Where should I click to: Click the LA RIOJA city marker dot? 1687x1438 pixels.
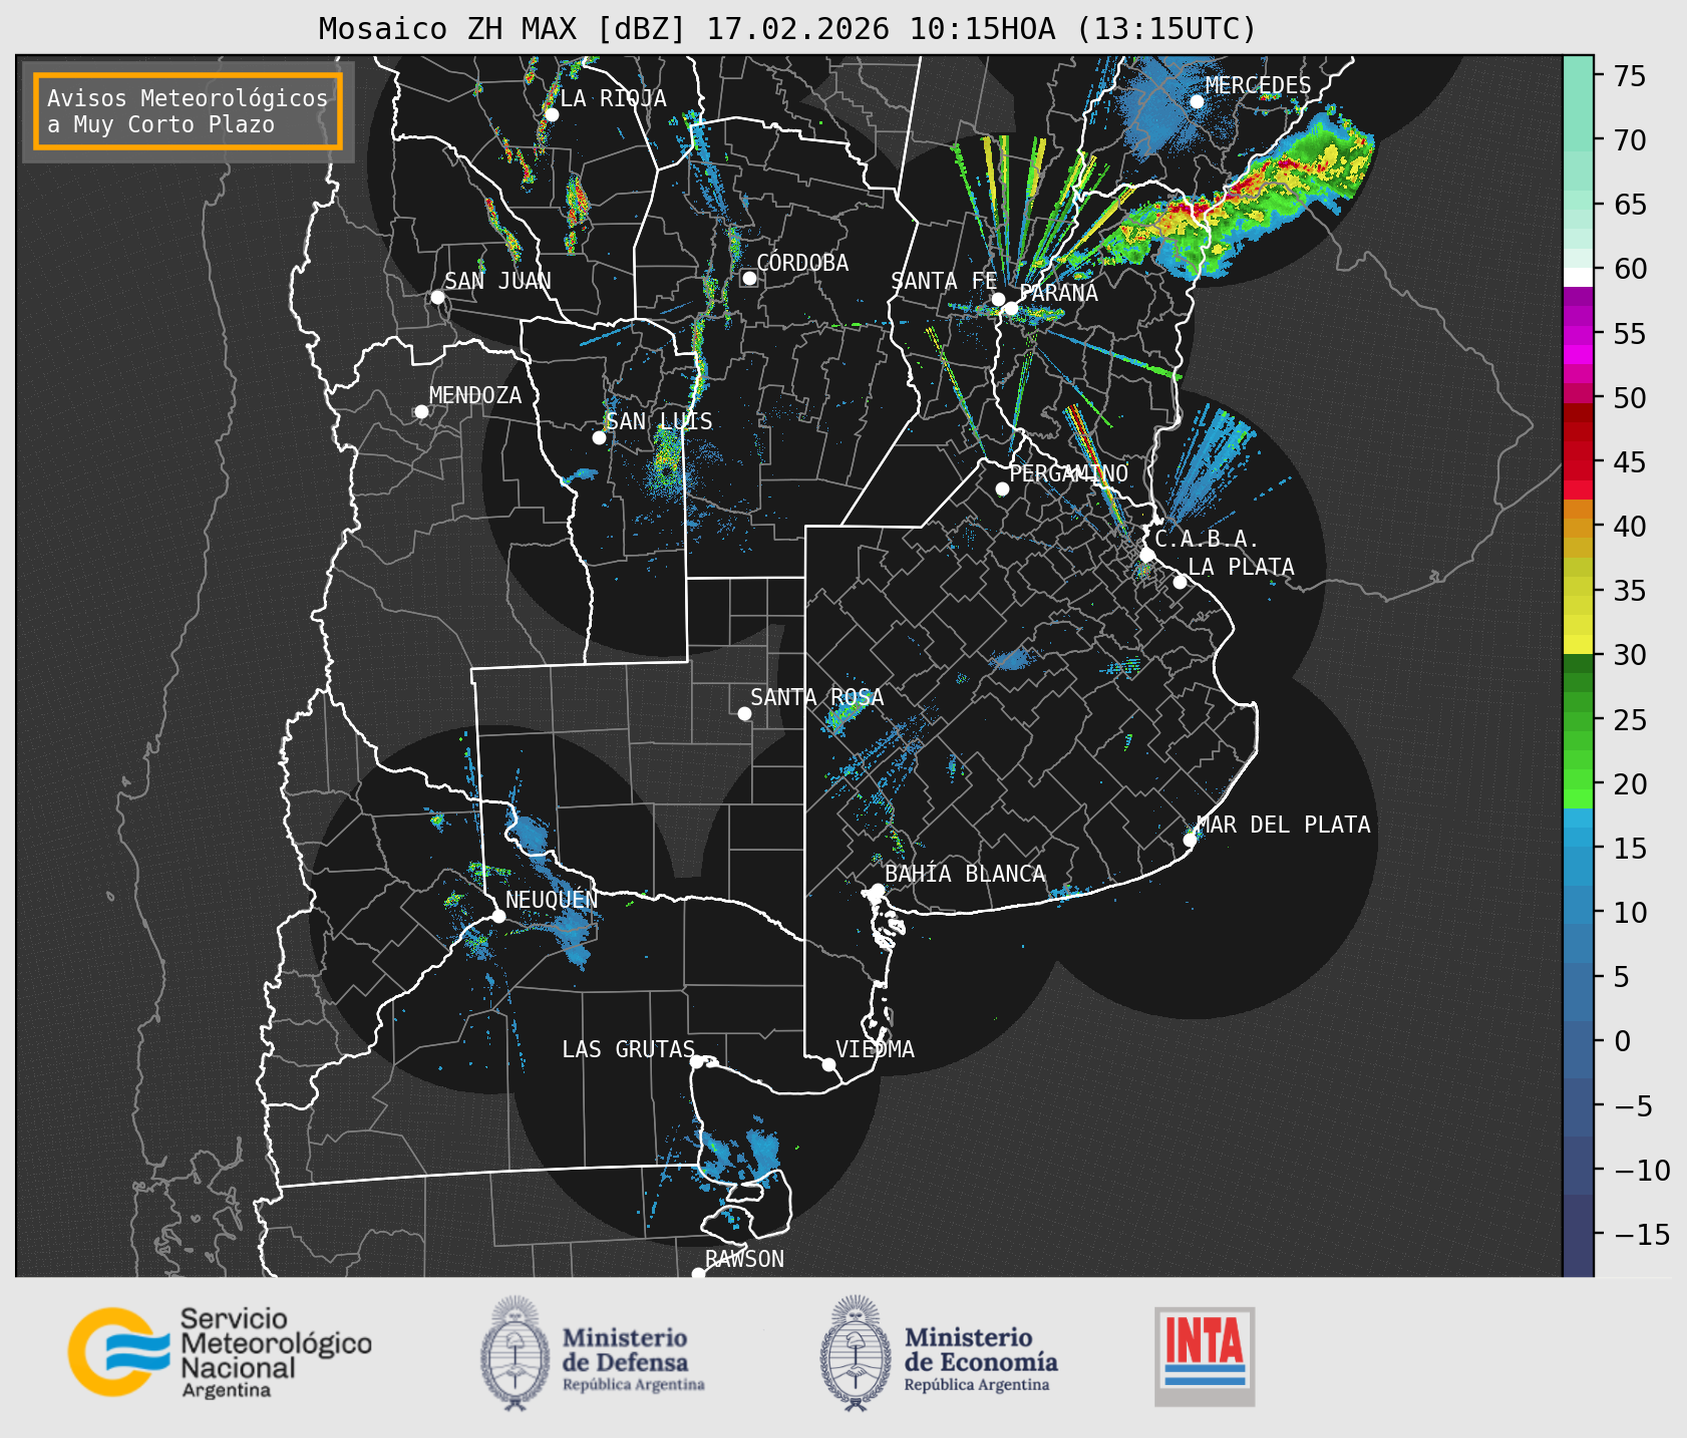click(x=551, y=115)
